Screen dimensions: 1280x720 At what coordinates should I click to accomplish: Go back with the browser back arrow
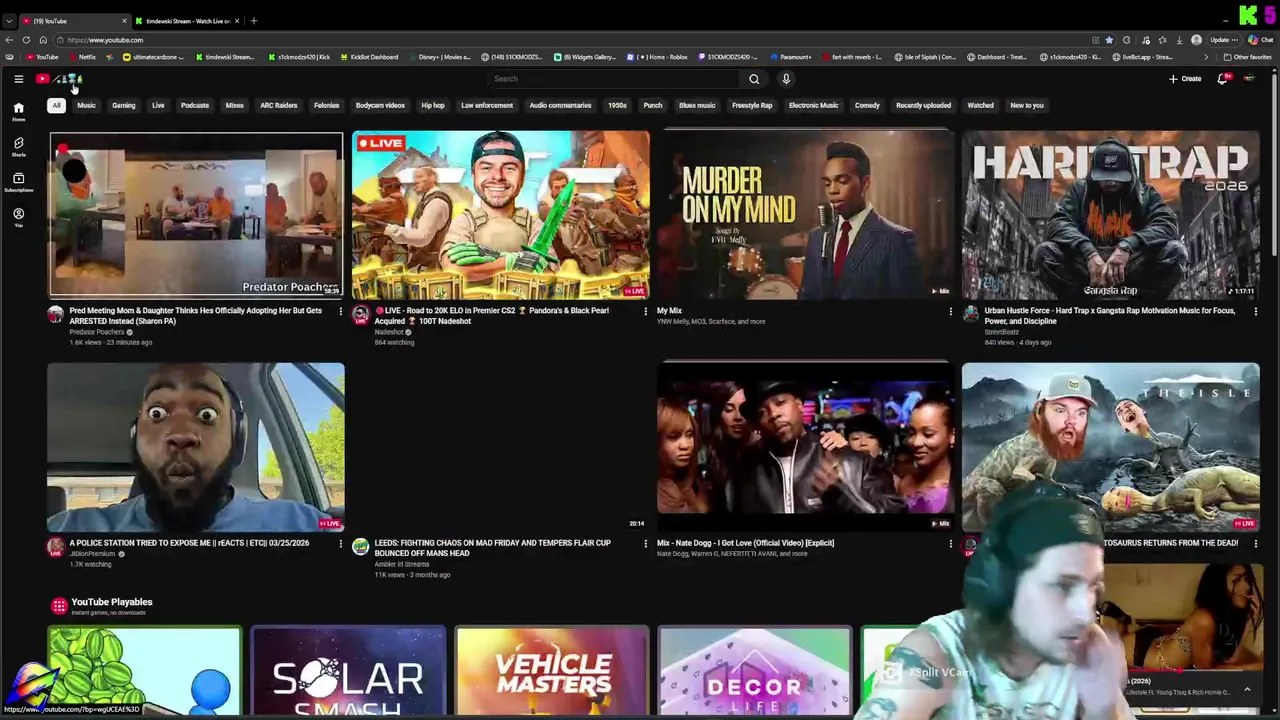(x=9, y=40)
